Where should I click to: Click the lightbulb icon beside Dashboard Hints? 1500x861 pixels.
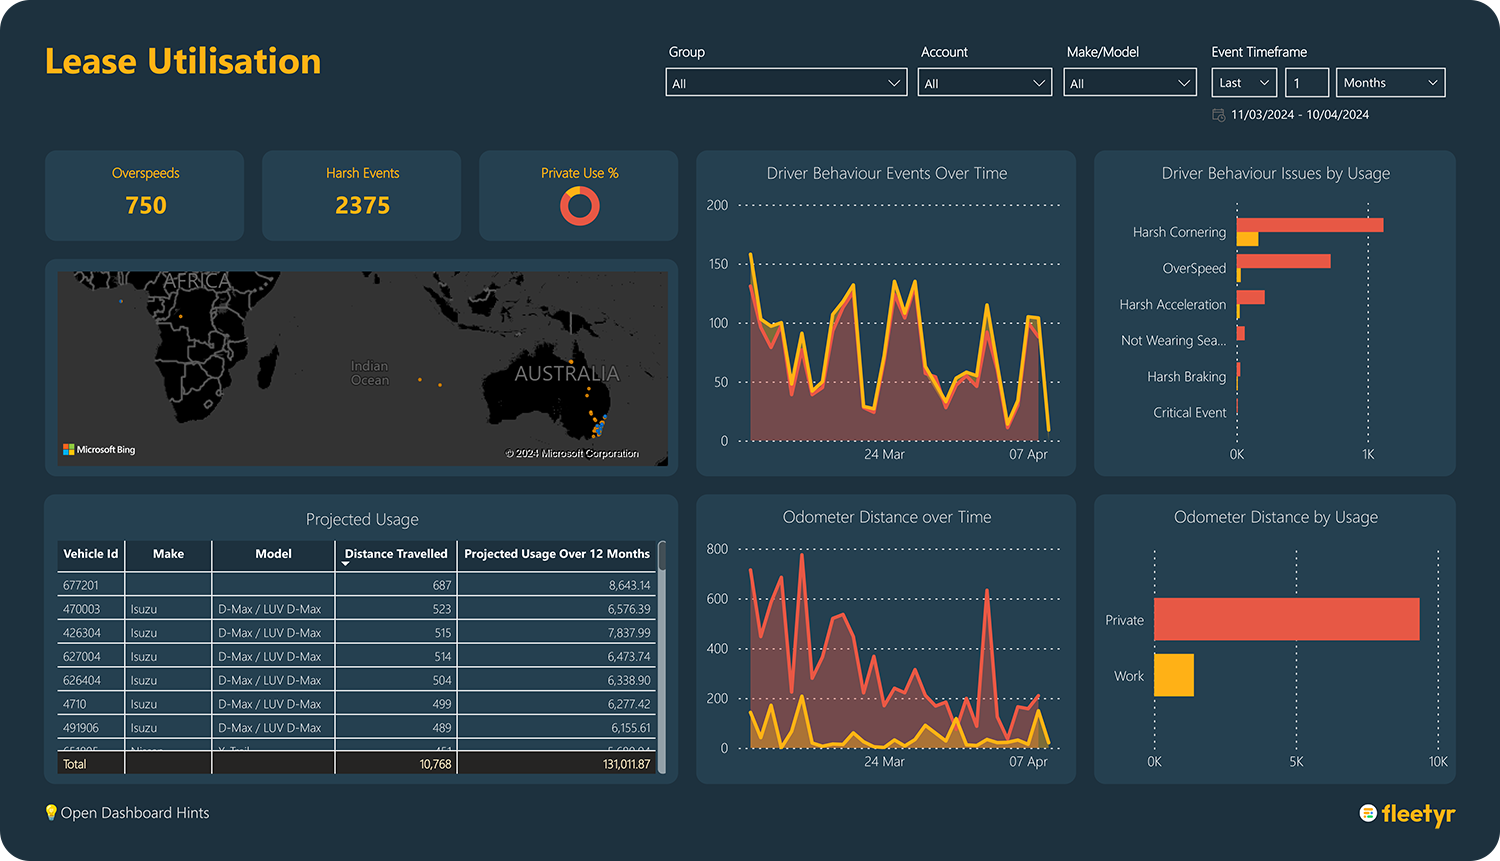(x=51, y=812)
